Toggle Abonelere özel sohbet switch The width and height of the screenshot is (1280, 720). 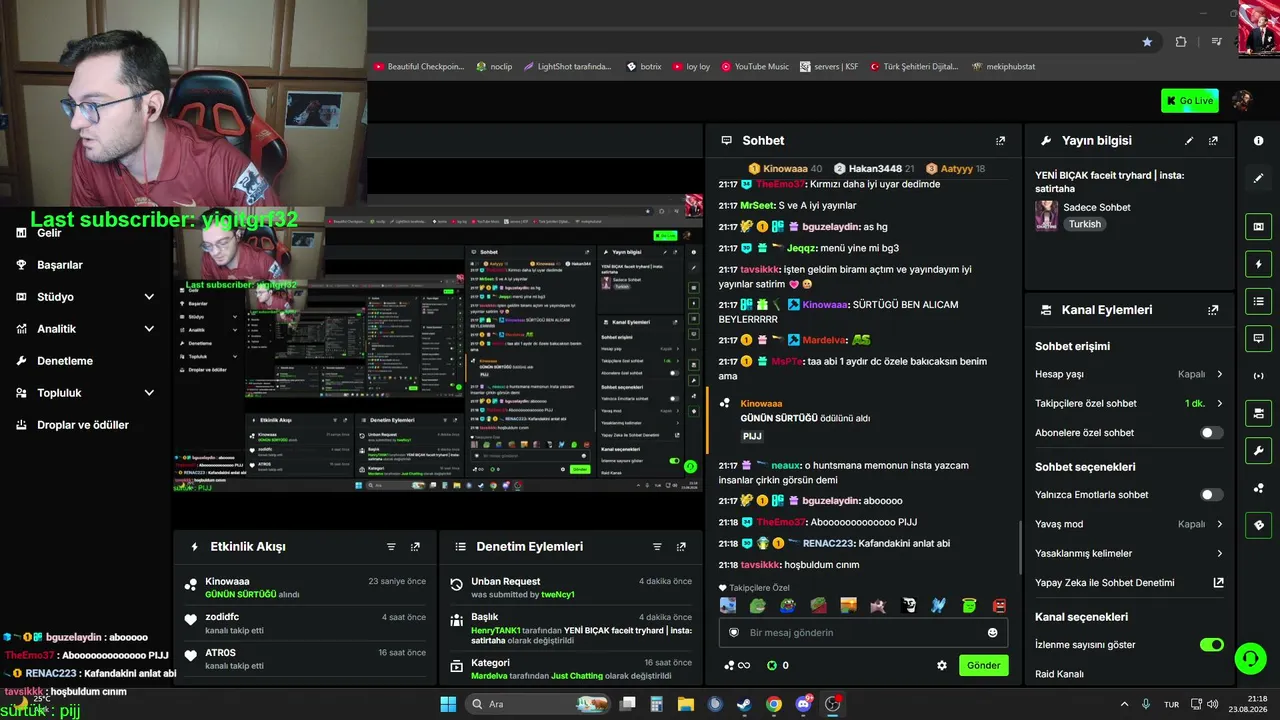[1211, 433]
